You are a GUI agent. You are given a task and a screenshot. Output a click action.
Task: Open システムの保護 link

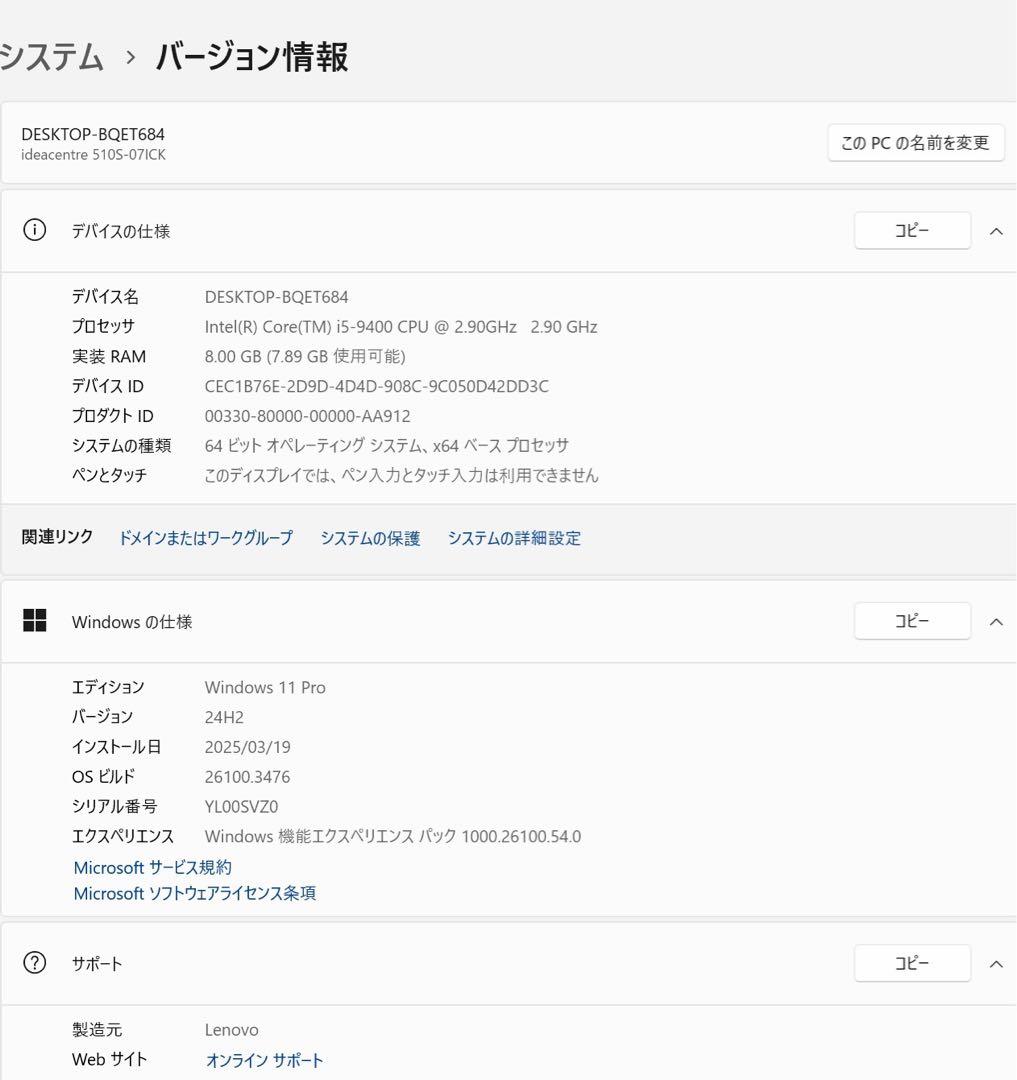coord(371,538)
